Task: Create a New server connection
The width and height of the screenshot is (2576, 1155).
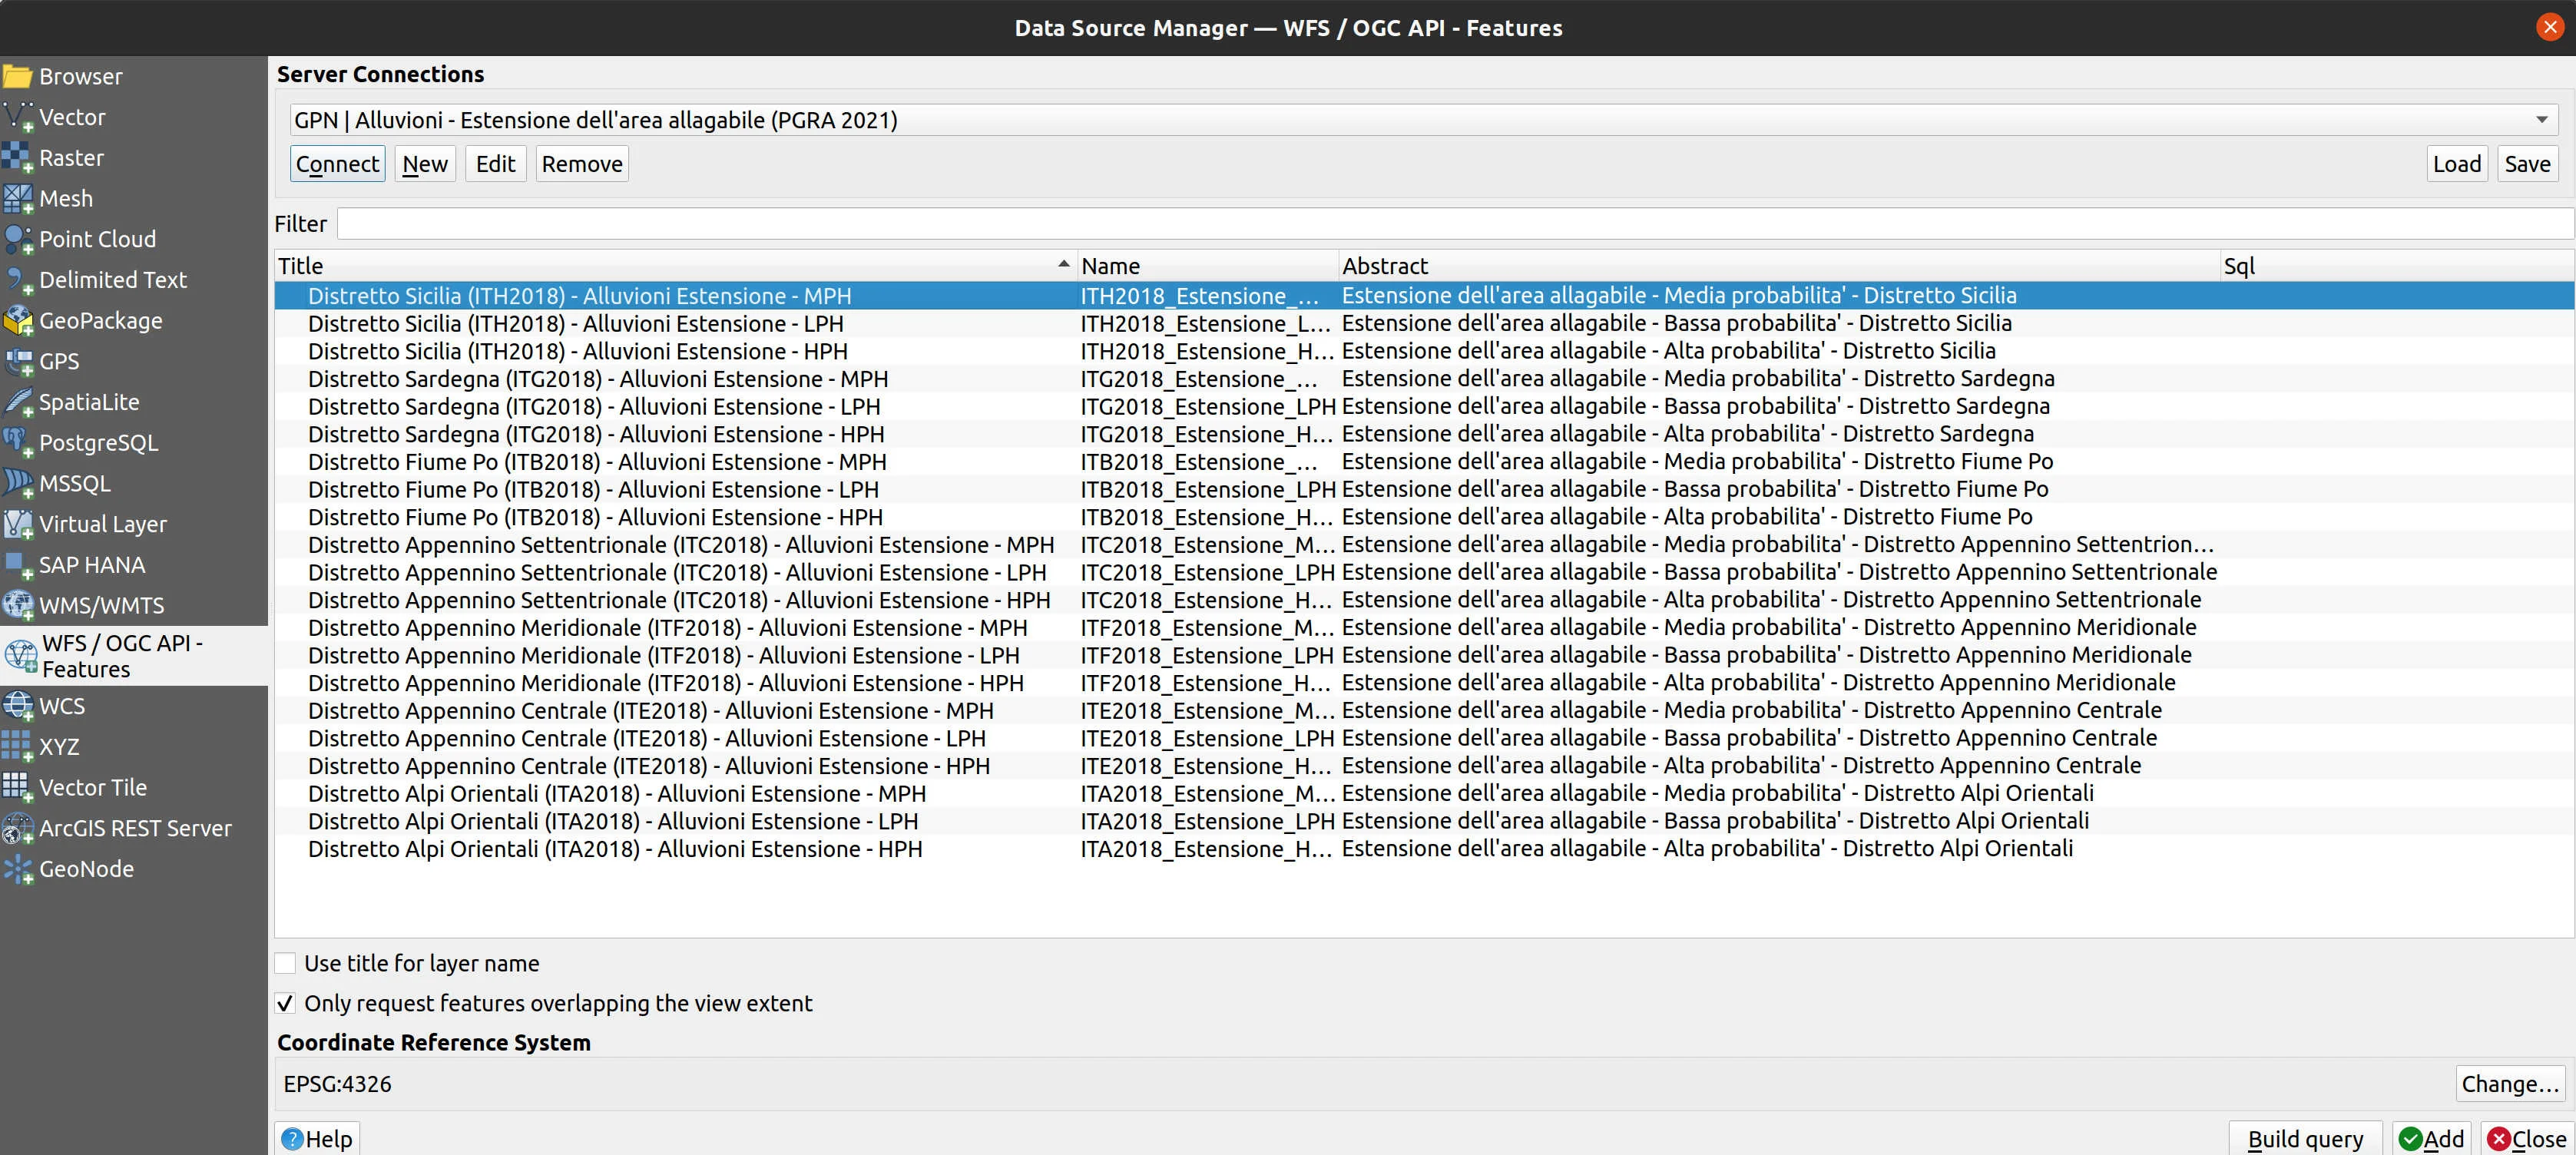Action: click(x=425, y=164)
